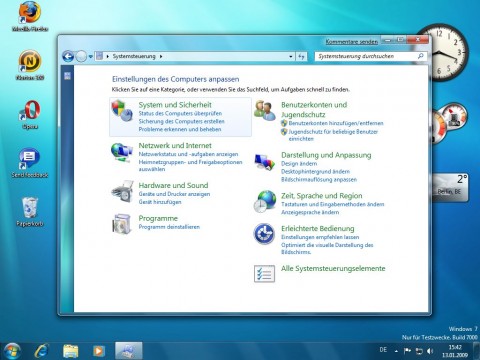Launch Internet Explorer from taskbar
Viewport: 480px width, 360px height.
coord(42,351)
